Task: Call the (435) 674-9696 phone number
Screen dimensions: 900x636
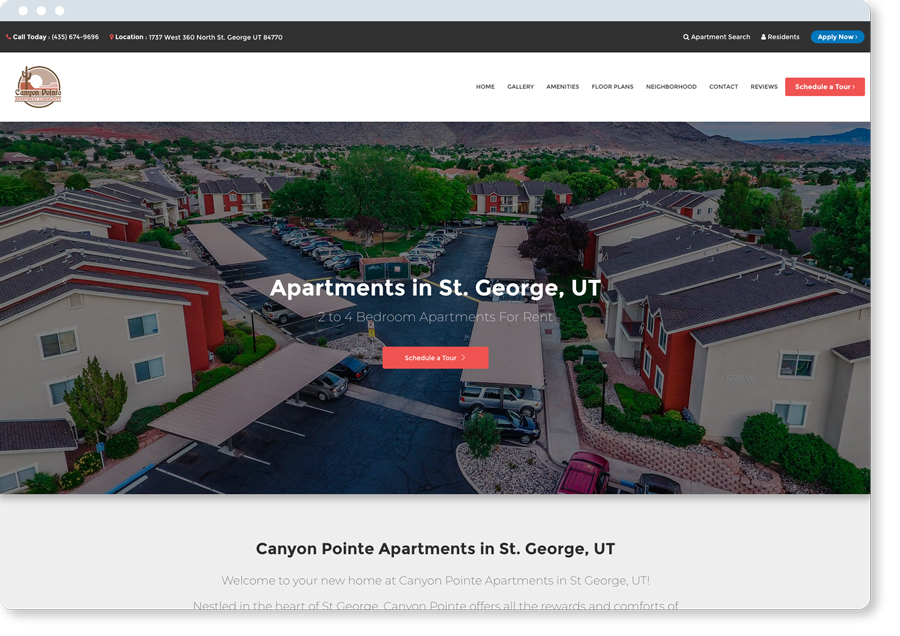Action: click(x=75, y=37)
